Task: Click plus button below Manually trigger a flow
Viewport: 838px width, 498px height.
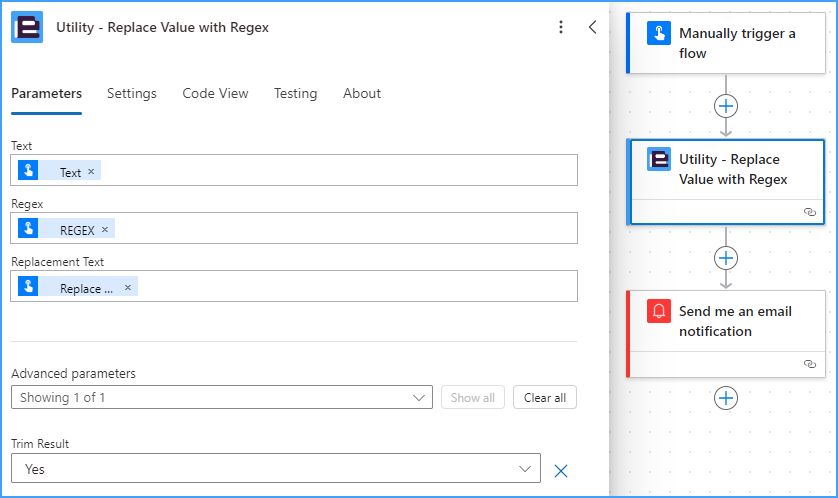Action: [x=726, y=106]
